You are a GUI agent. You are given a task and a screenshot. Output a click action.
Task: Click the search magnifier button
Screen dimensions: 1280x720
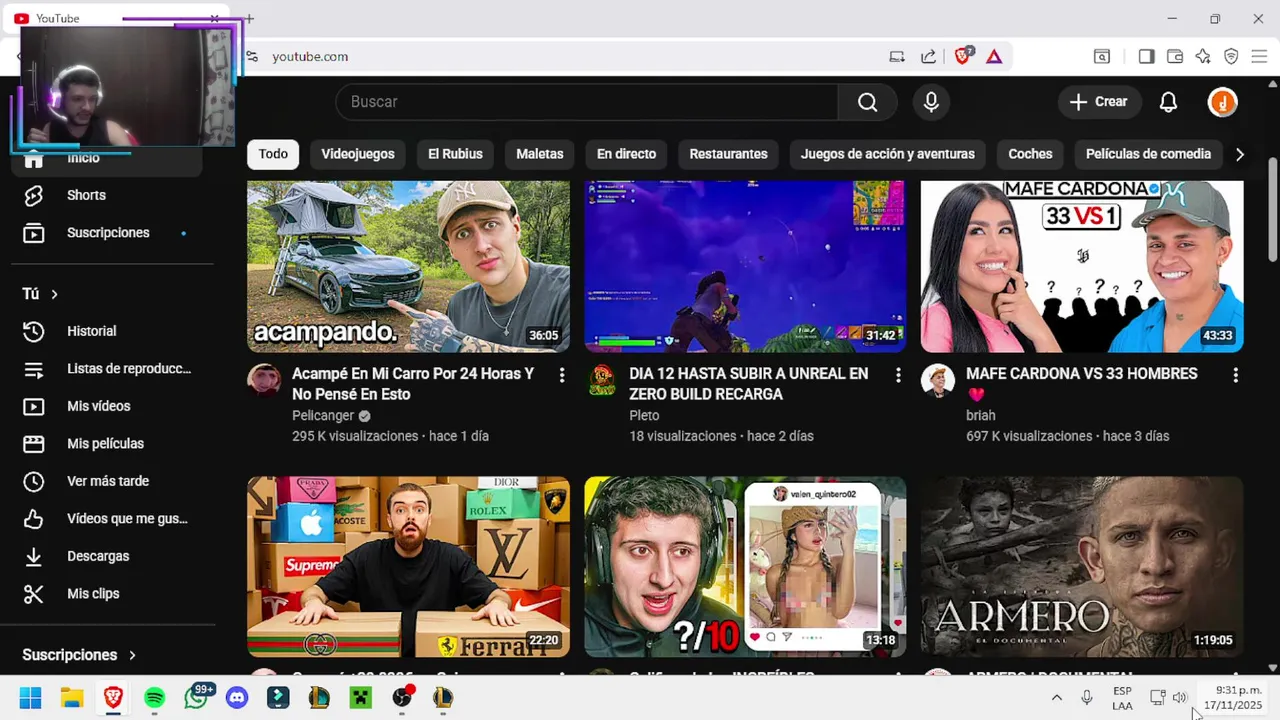(x=867, y=102)
